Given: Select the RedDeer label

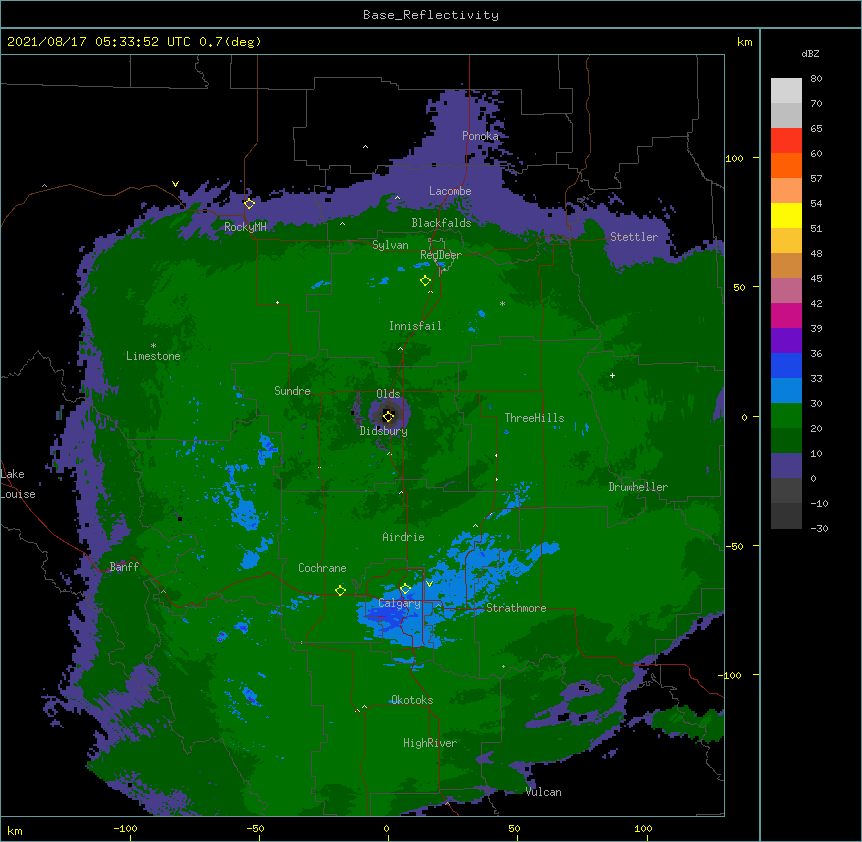Looking at the screenshot, I should click(x=441, y=255).
